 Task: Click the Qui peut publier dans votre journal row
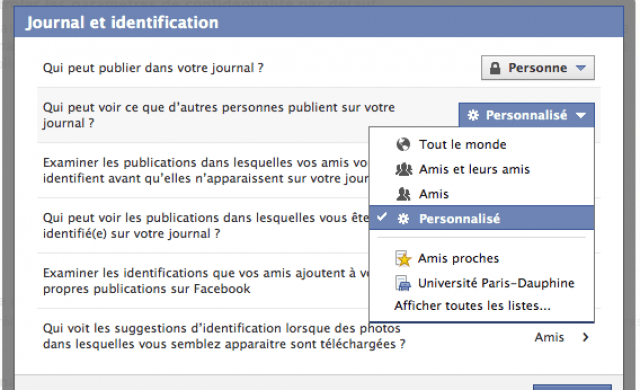click(x=318, y=68)
